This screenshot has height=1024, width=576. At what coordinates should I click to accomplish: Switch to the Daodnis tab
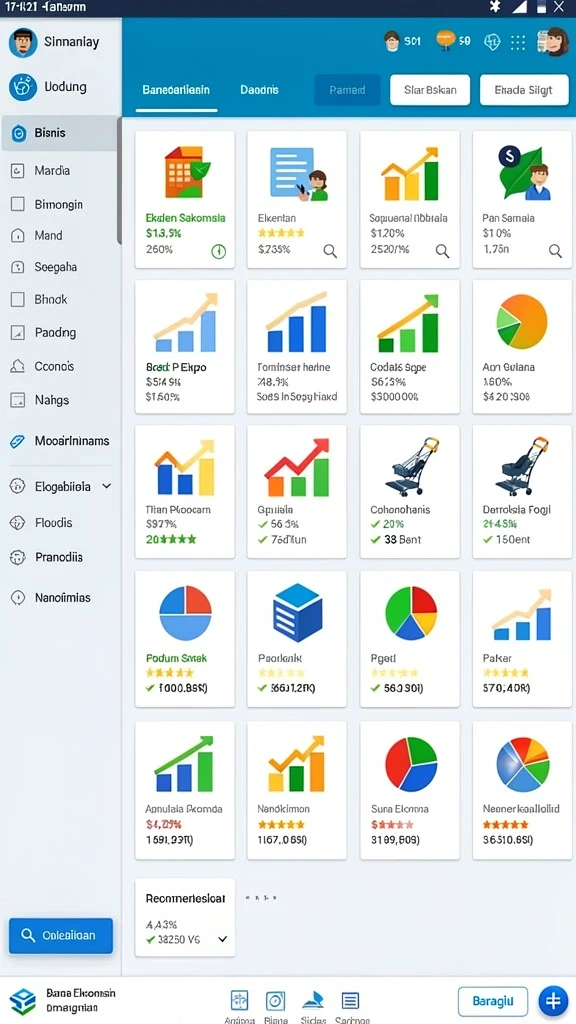pos(259,89)
